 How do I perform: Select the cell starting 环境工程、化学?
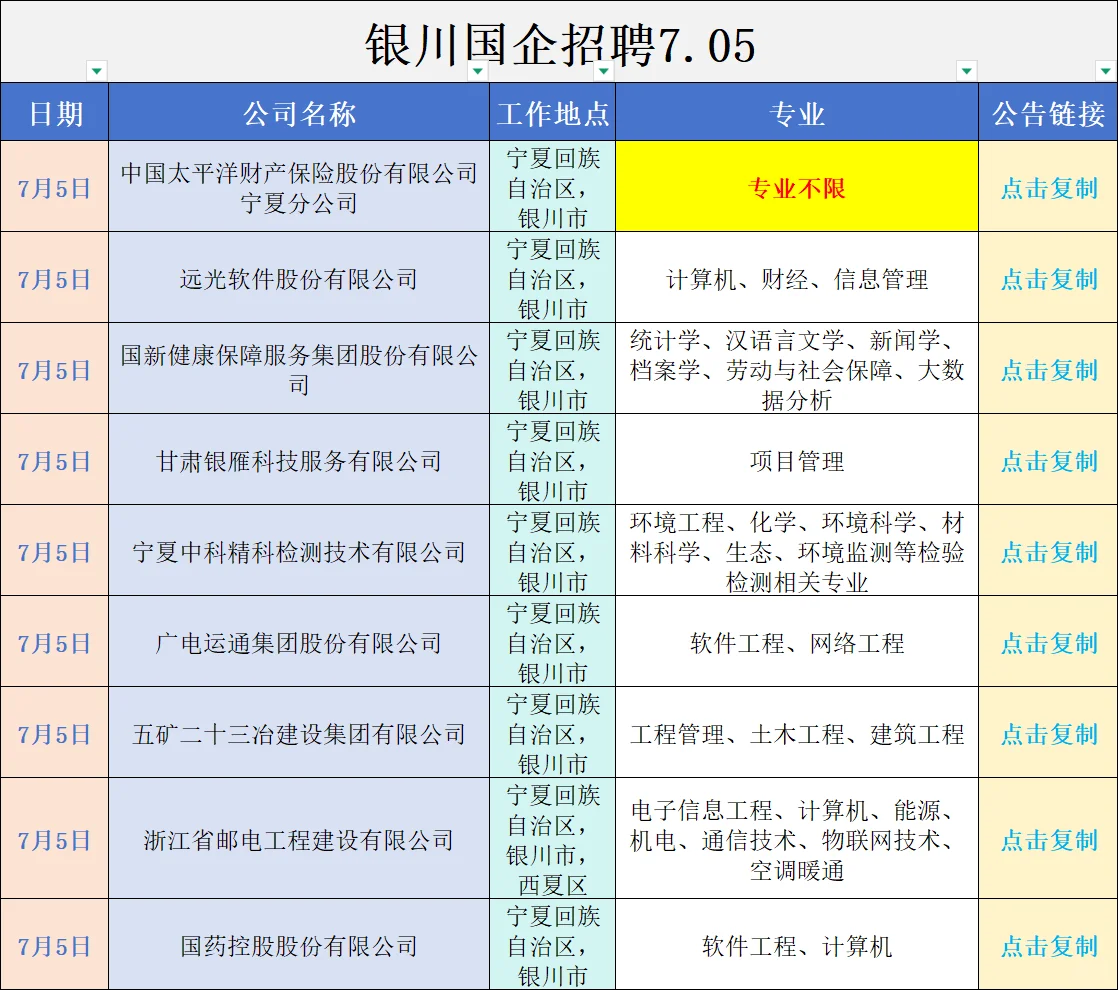pos(797,551)
